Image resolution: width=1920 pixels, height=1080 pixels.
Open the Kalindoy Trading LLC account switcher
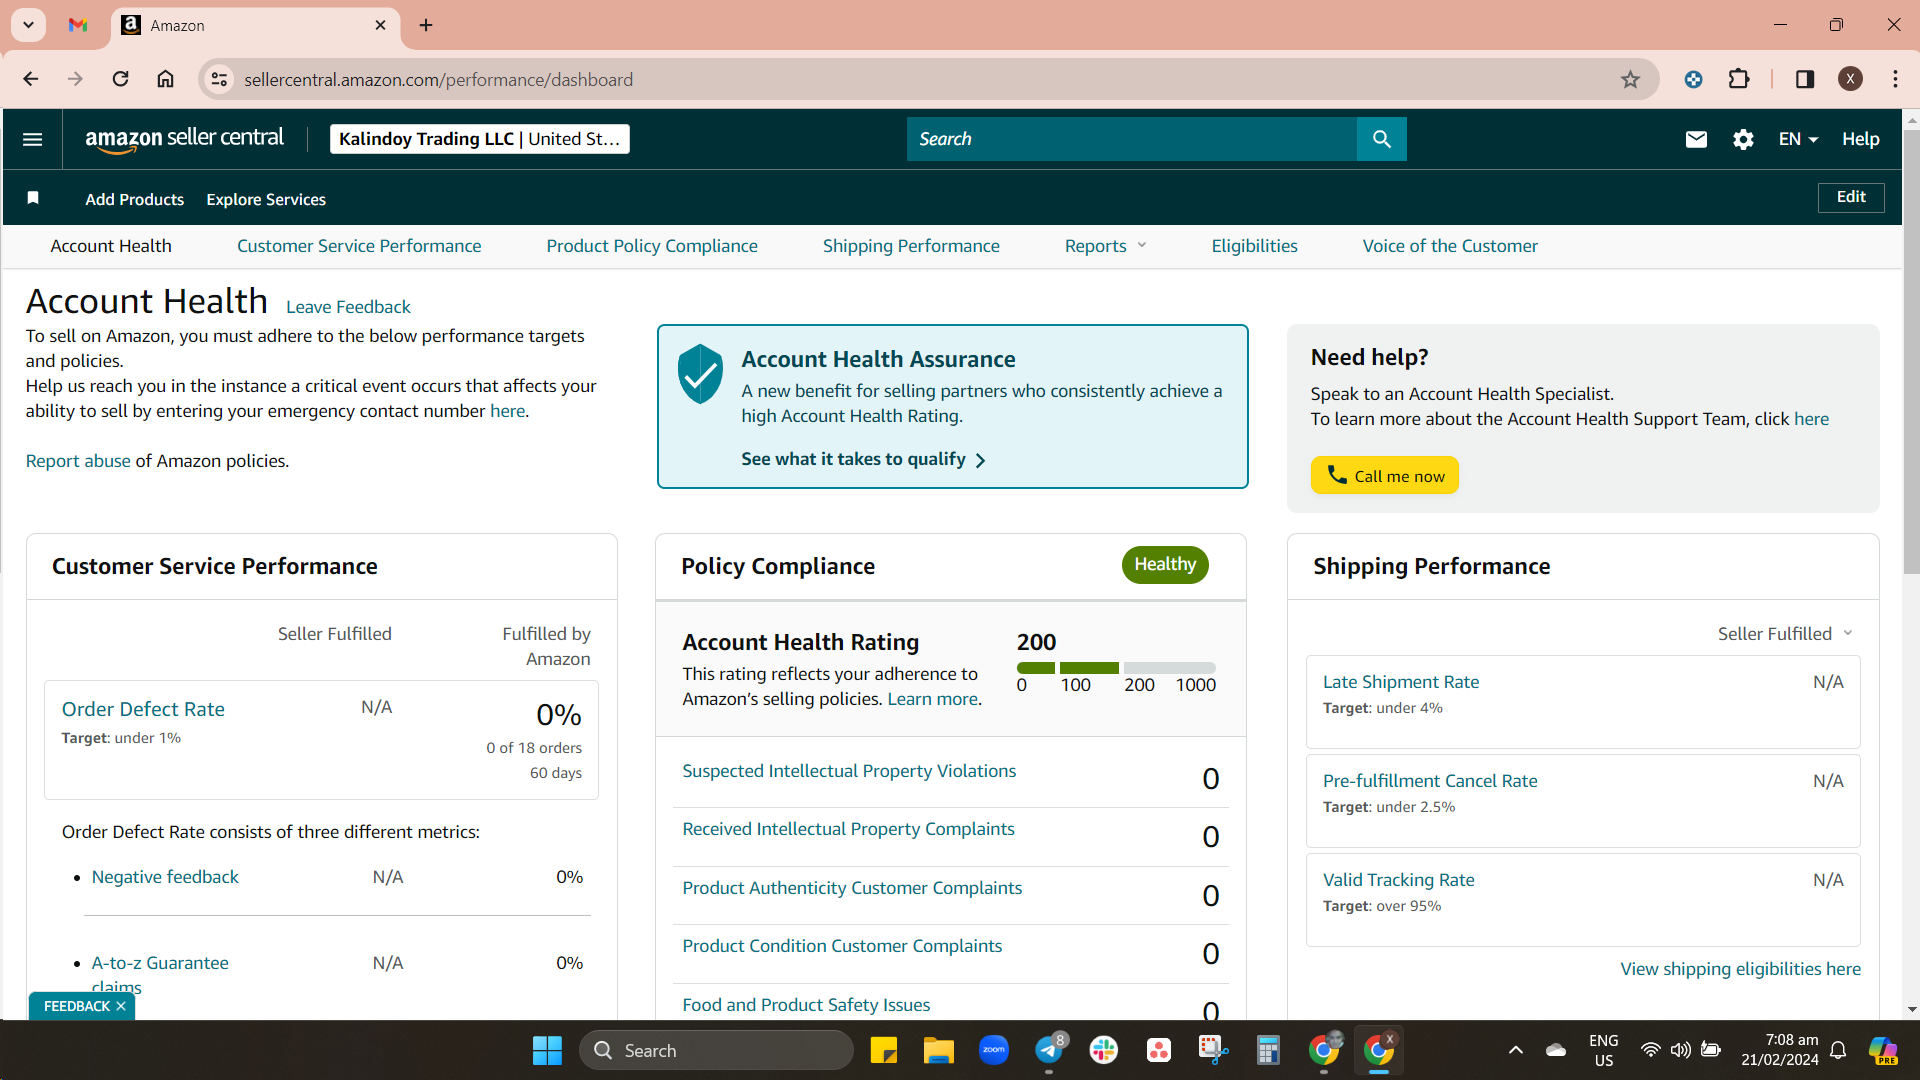(480, 139)
